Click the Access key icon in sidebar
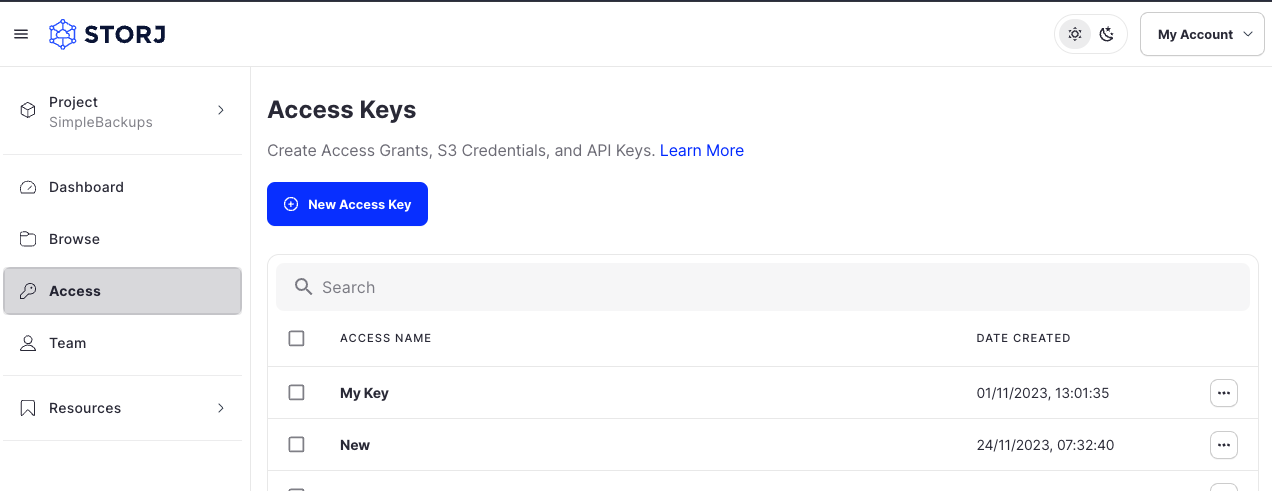The height and width of the screenshot is (491, 1272). point(28,291)
